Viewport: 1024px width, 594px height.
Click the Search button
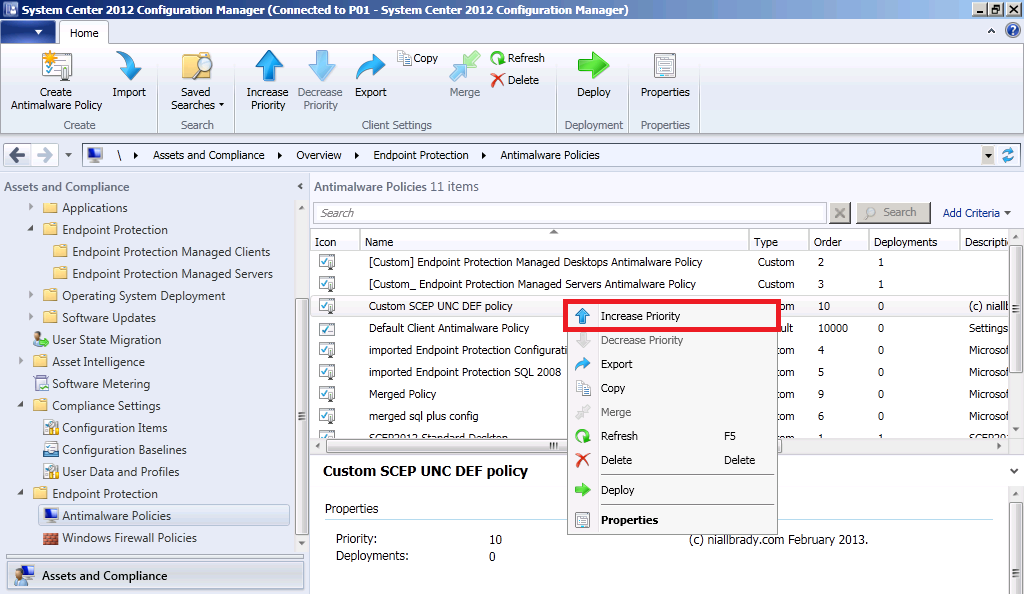pyautogui.click(x=893, y=213)
